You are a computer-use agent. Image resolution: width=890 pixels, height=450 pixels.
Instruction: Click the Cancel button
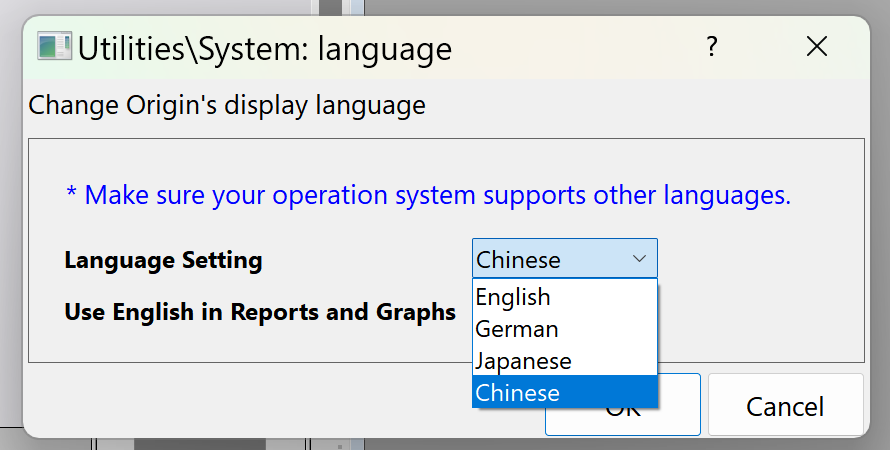click(x=785, y=406)
